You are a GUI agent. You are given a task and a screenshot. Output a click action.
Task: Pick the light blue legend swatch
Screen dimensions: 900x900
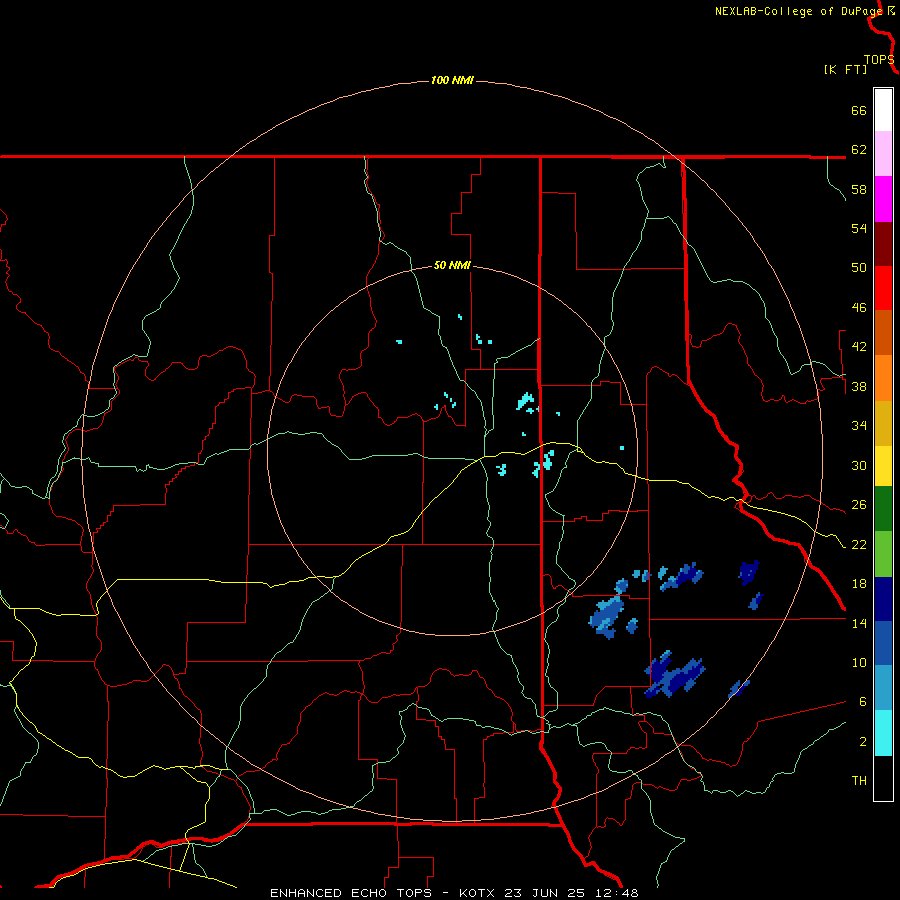pos(883,688)
